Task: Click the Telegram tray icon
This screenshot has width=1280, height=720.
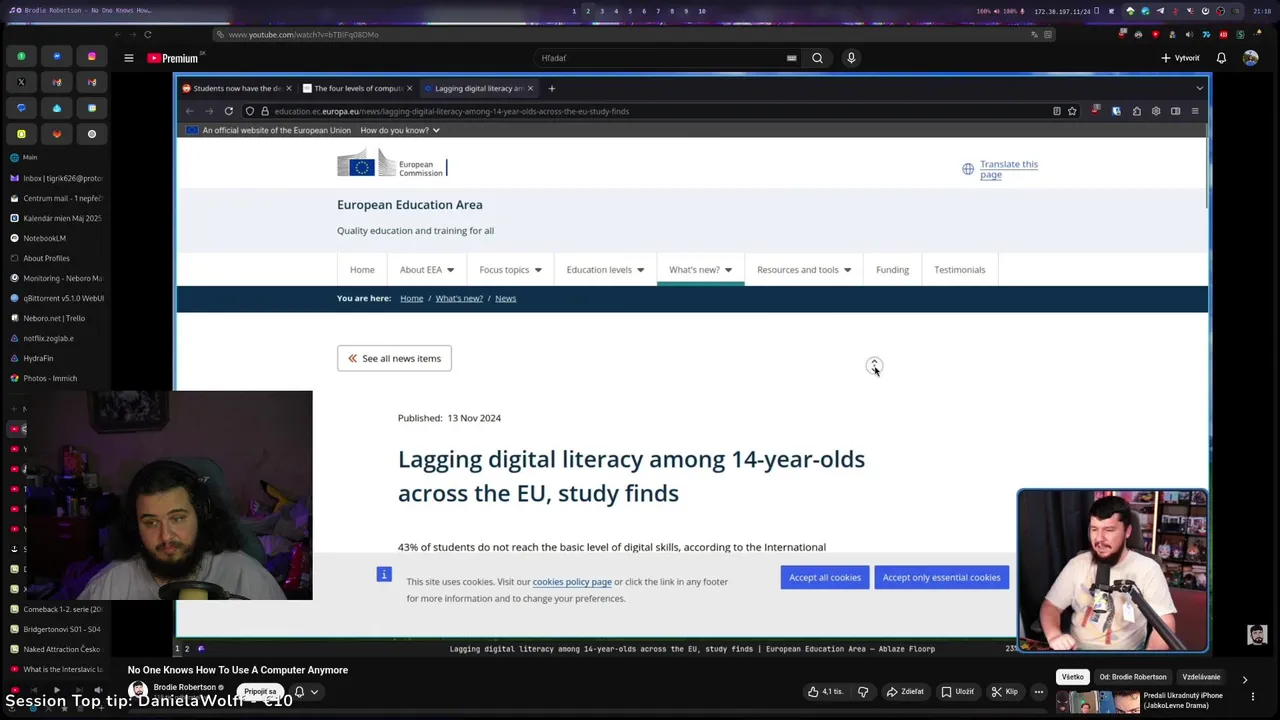Action: [1160, 11]
